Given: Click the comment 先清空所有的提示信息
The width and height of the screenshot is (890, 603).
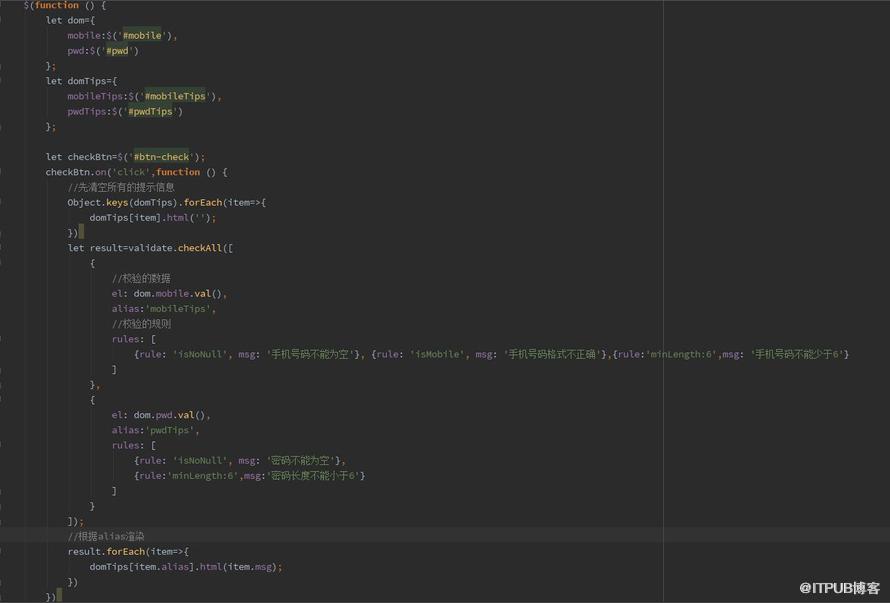Looking at the screenshot, I should point(121,187).
